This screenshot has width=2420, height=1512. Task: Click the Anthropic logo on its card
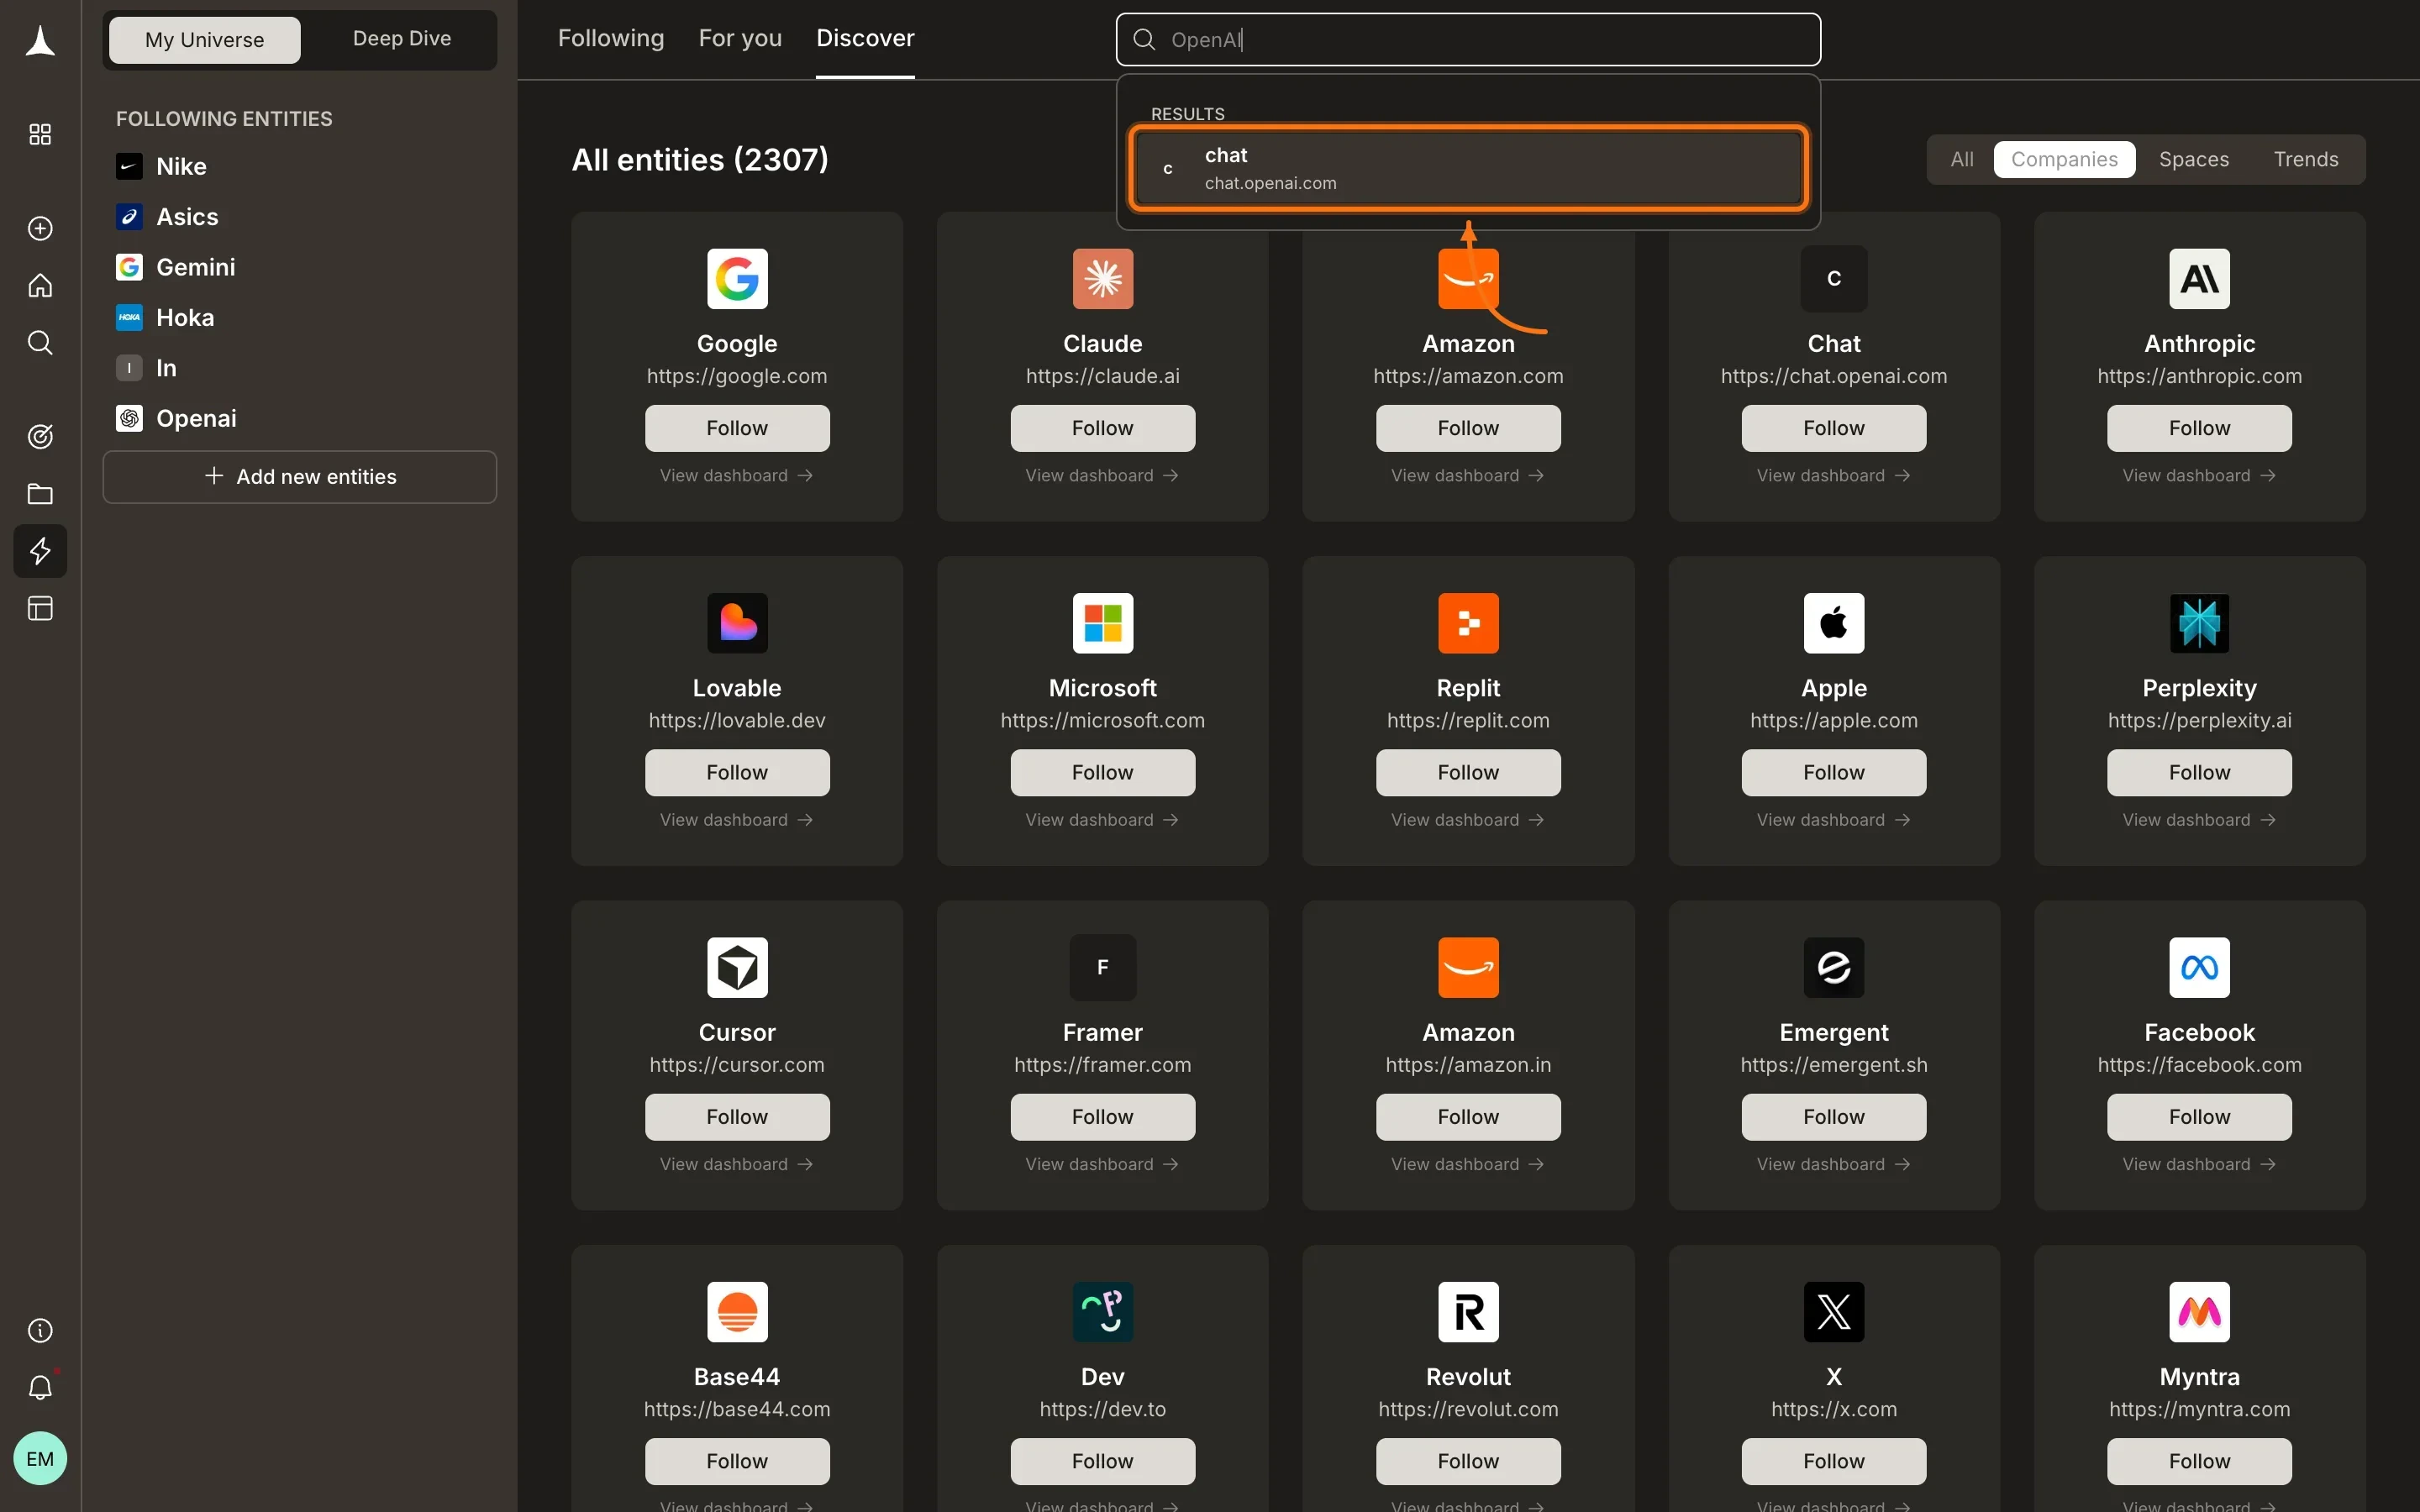pyautogui.click(x=2199, y=278)
